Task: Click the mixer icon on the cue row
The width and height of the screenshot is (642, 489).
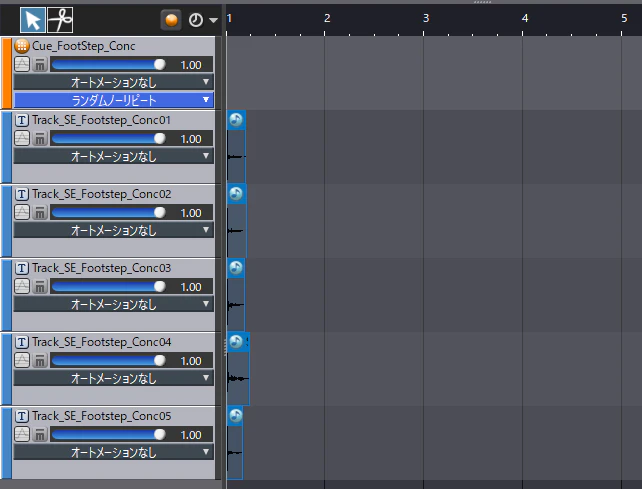Action: pos(40,65)
